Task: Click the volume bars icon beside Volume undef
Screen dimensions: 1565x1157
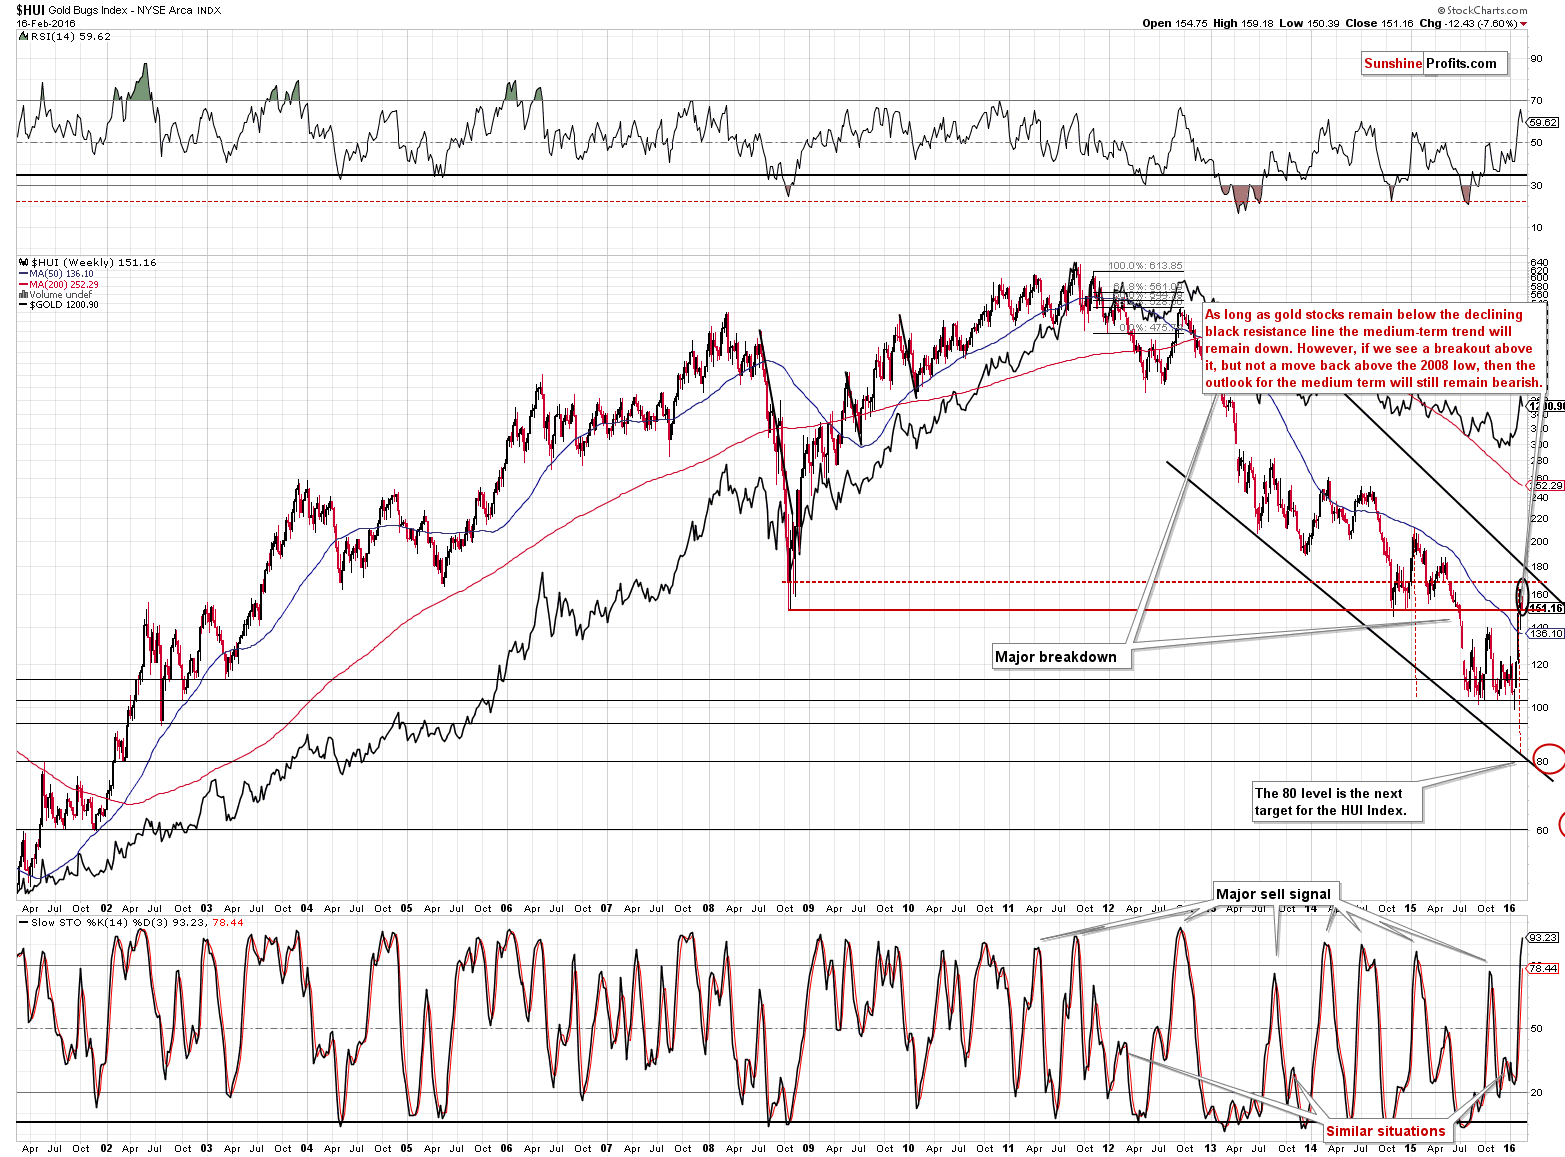Action: click(23, 295)
